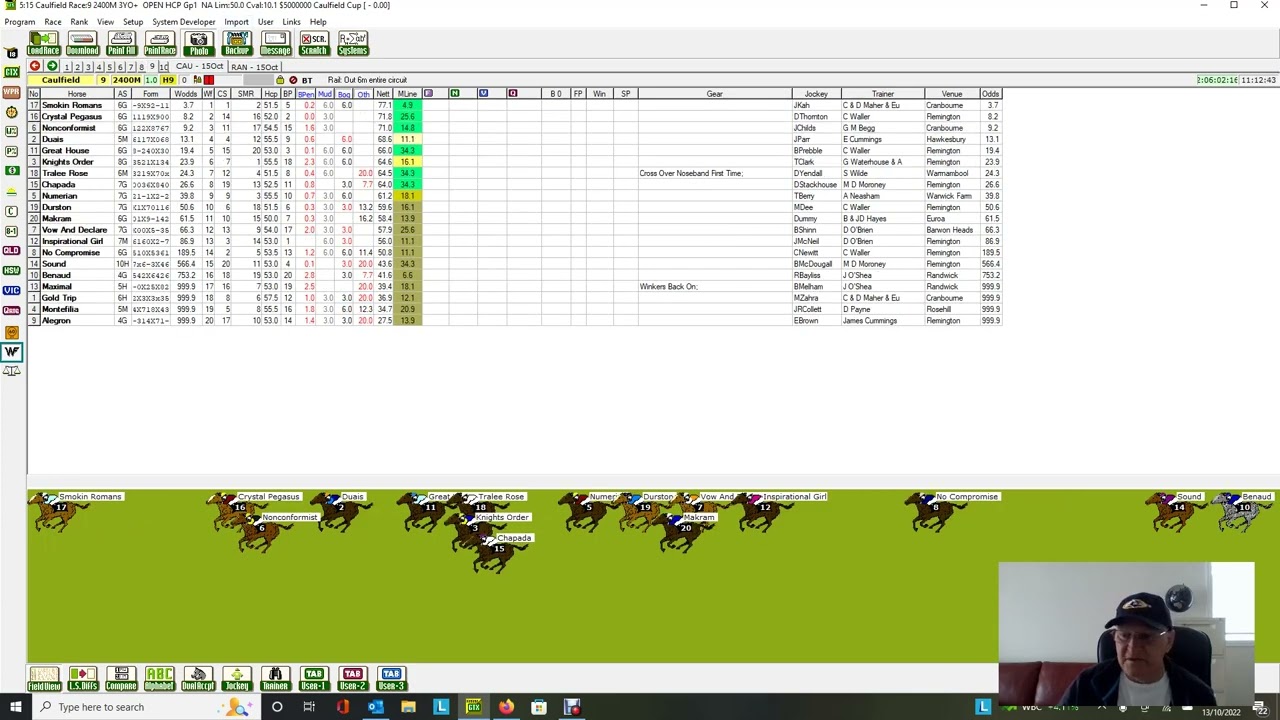
Task: Open the Program menu
Action: pos(19,21)
